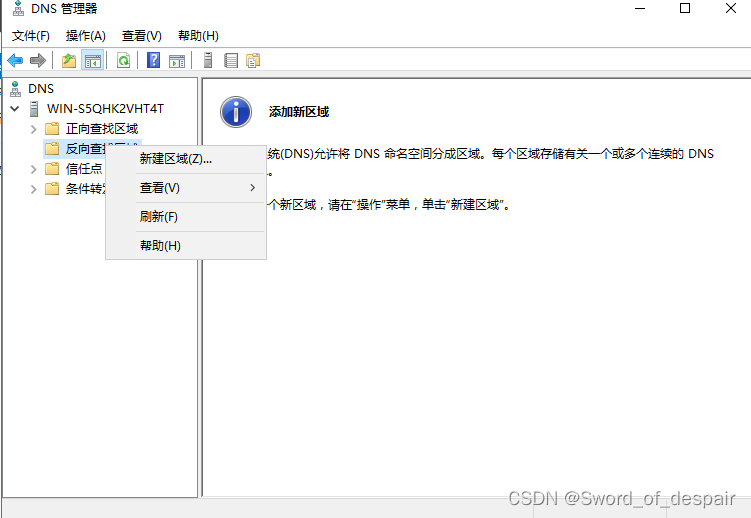
Task: Open the blue question mark Help icon
Action: (153, 60)
